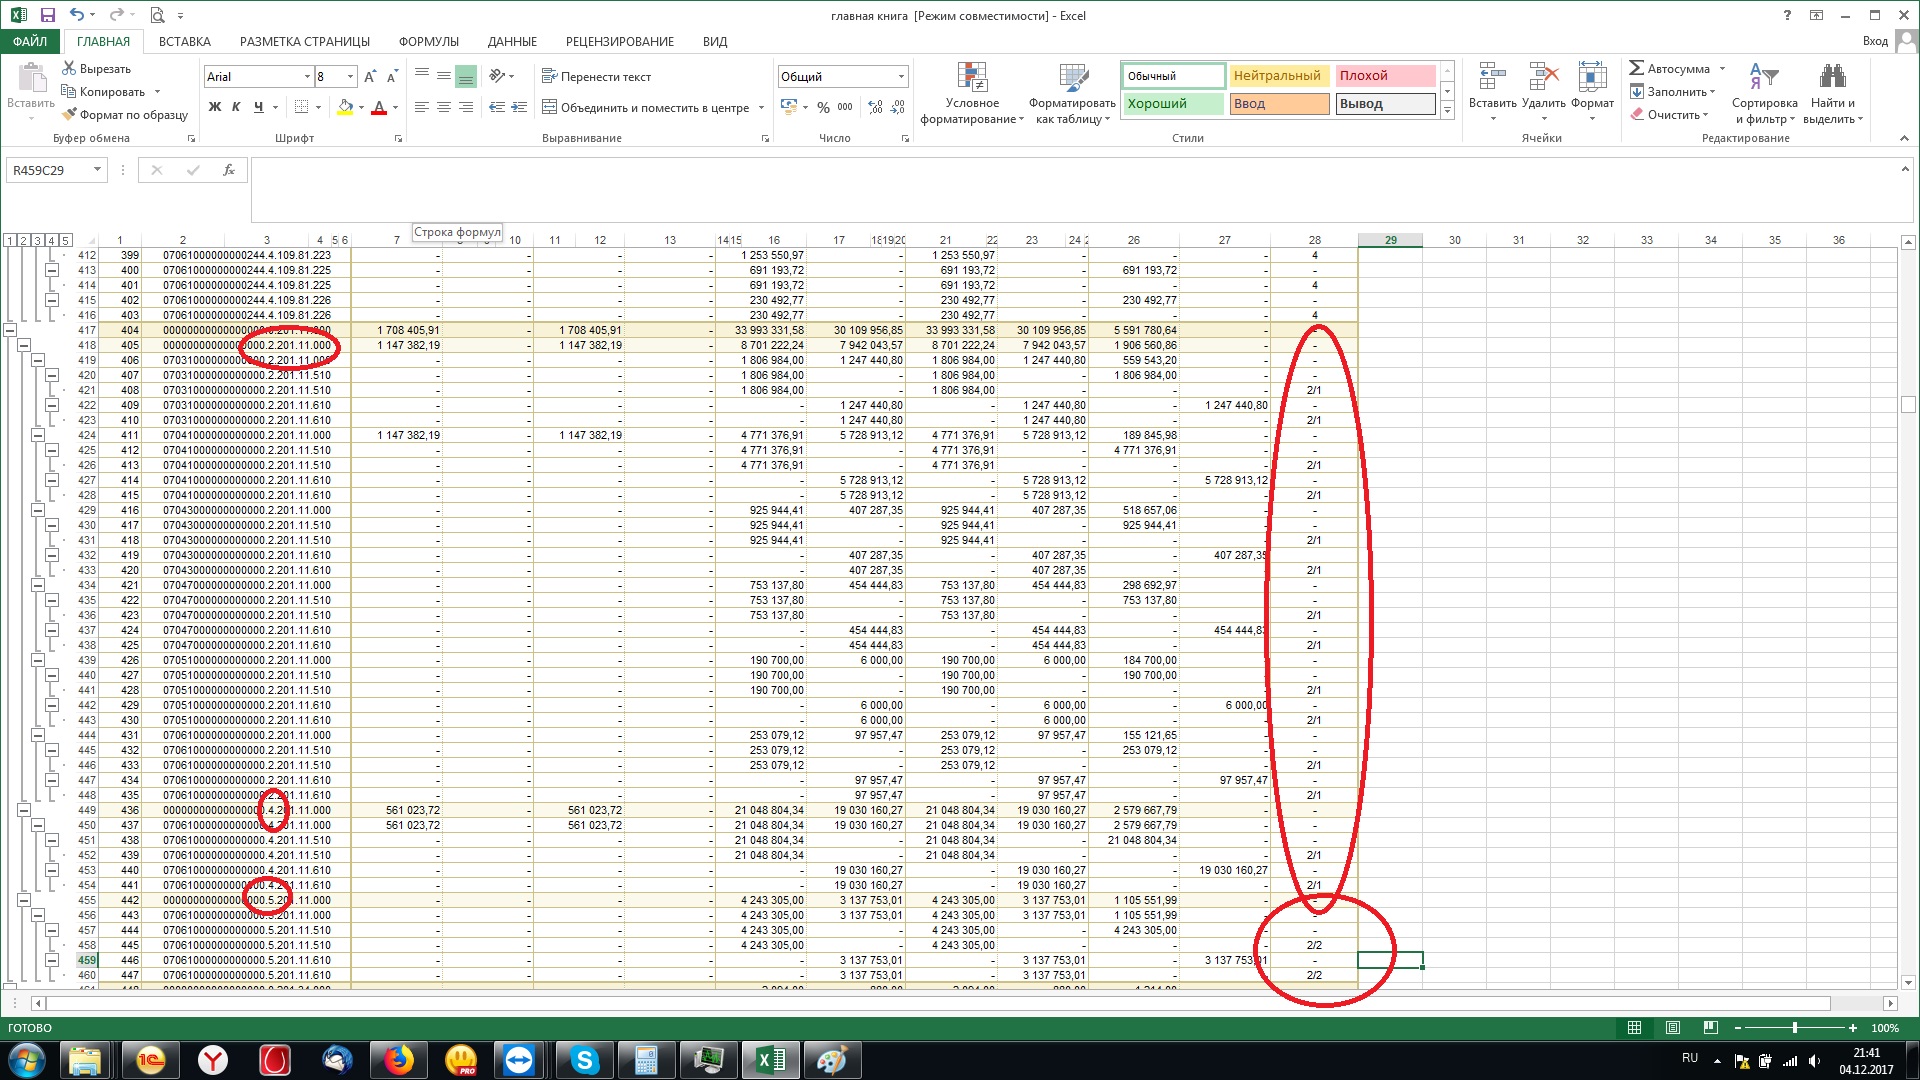Click the Conditional Formatting icon
Image resolution: width=1920 pixels, height=1080 pixels.
click(971, 78)
